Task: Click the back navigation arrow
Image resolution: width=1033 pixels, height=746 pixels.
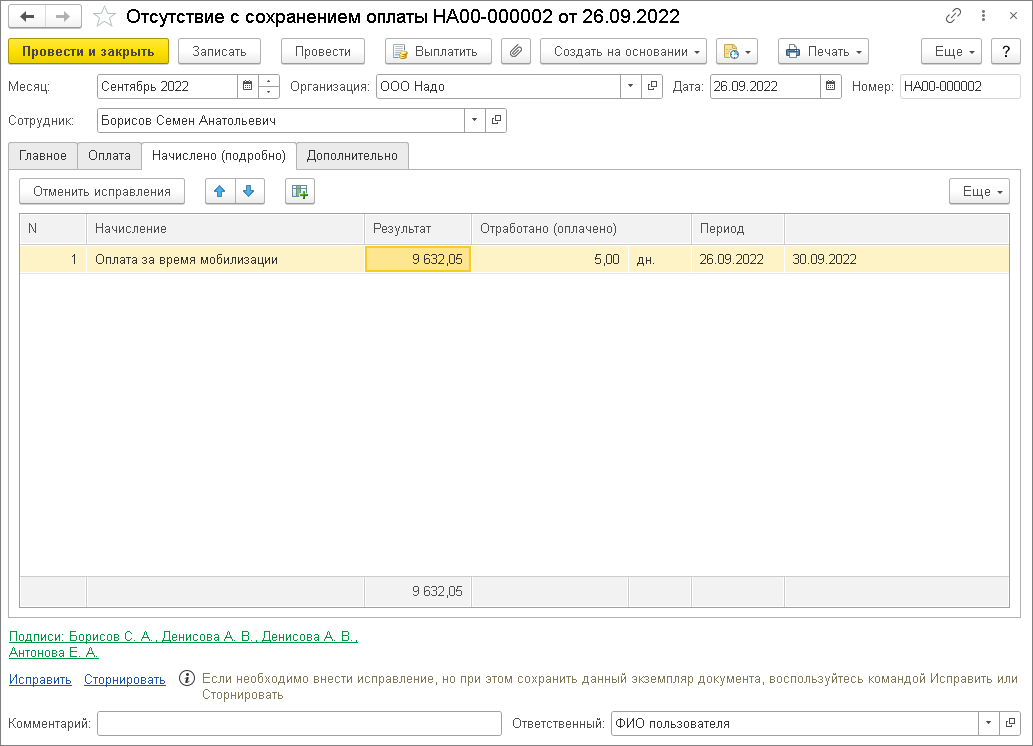Action: (x=27, y=16)
